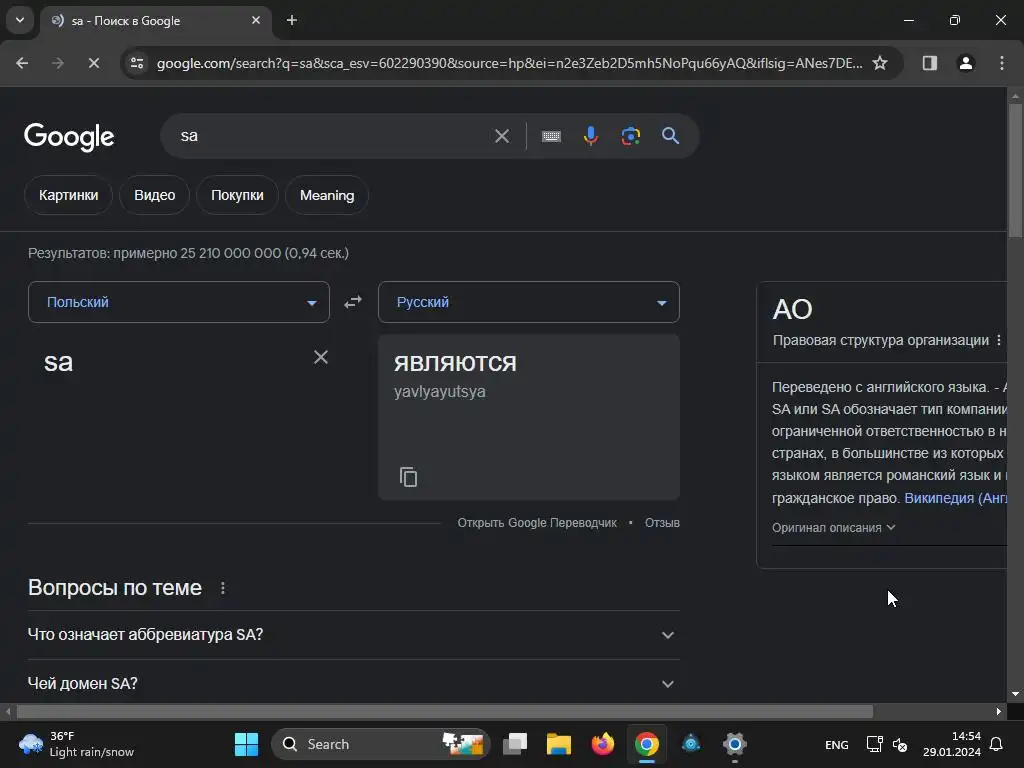The width and height of the screenshot is (1024, 768).
Task: Open volume muted icon in tray
Action: tap(900, 744)
